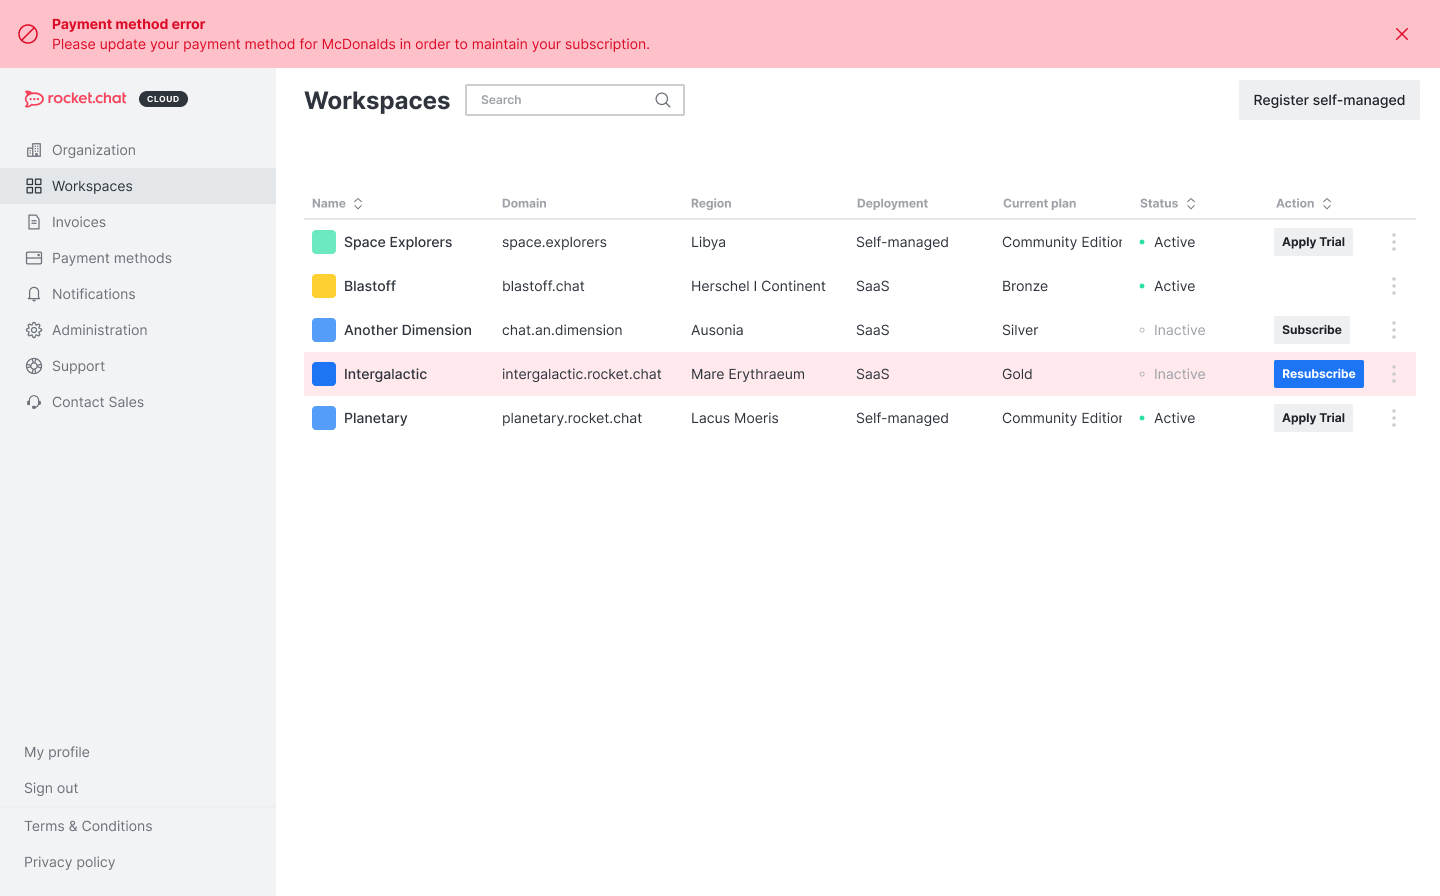Open the Privacy policy link
The width and height of the screenshot is (1440, 896).
click(69, 862)
